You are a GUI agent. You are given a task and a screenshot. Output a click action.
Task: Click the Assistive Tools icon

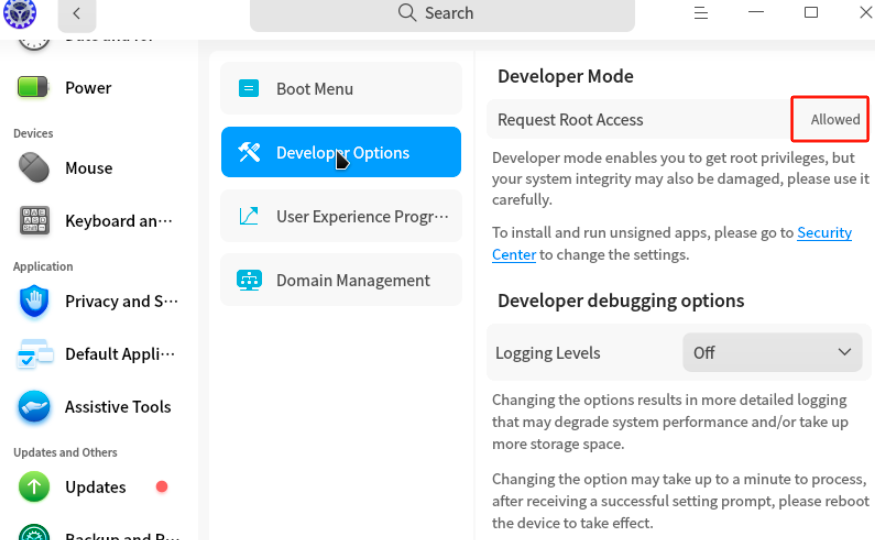point(34,407)
